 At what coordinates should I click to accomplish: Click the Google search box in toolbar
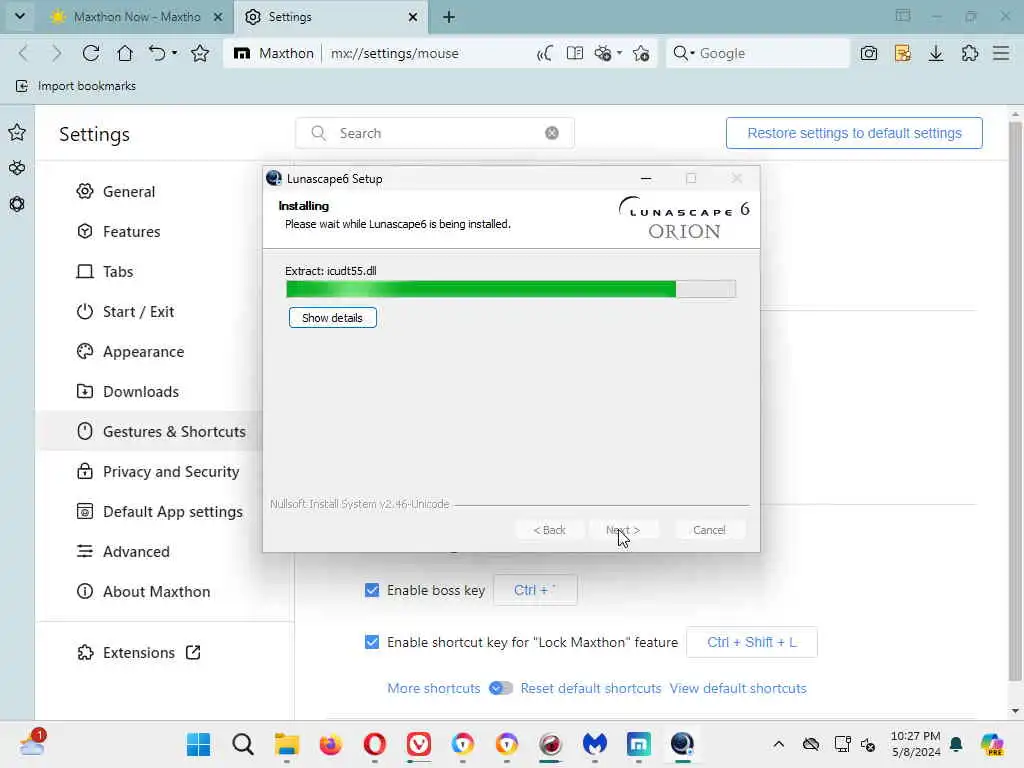click(758, 53)
